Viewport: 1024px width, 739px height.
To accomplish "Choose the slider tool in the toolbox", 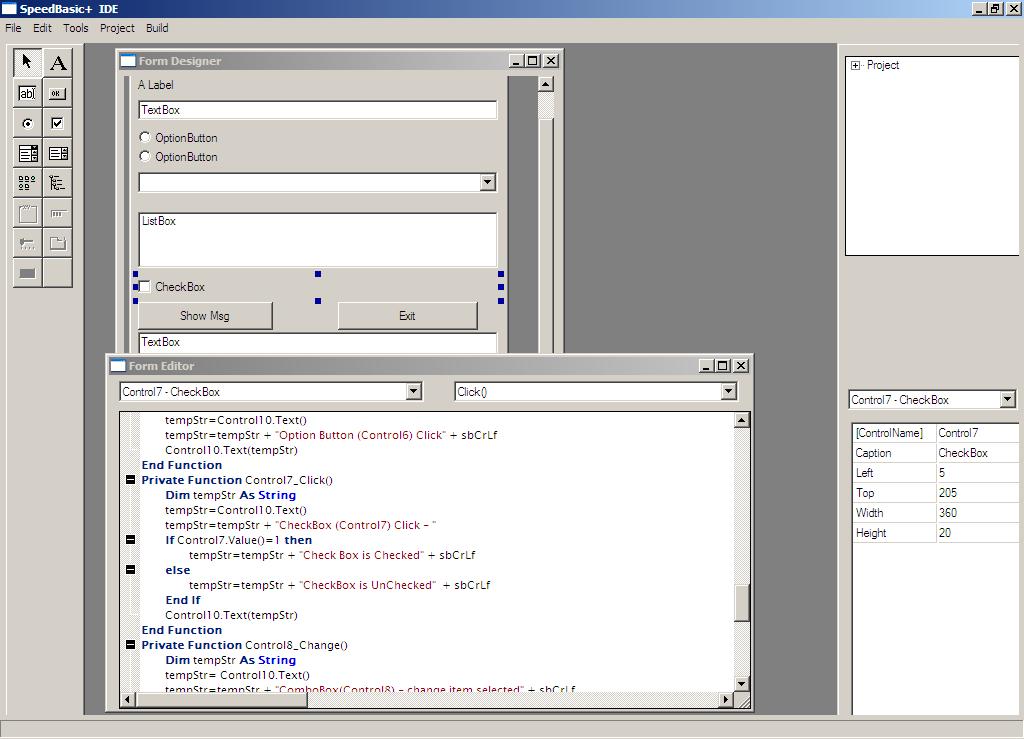I will click(x=27, y=244).
